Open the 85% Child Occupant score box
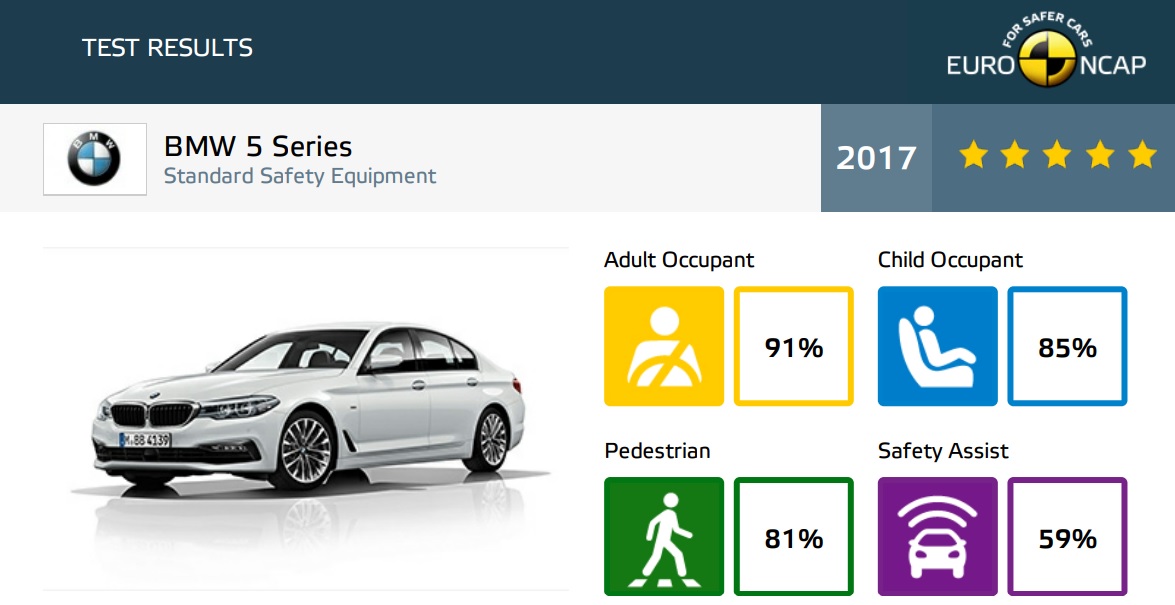The height and width of the screenshot is (605, 1175). (x=1067, y=346)
